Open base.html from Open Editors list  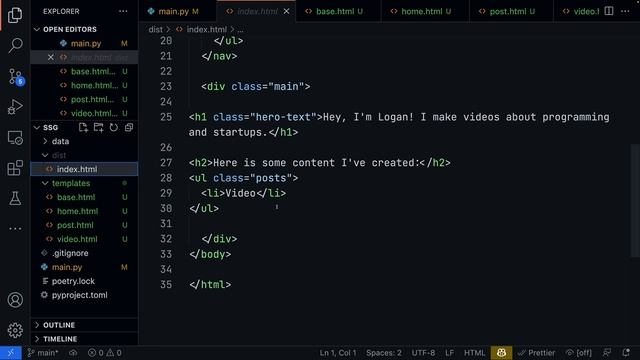[84, 71]
